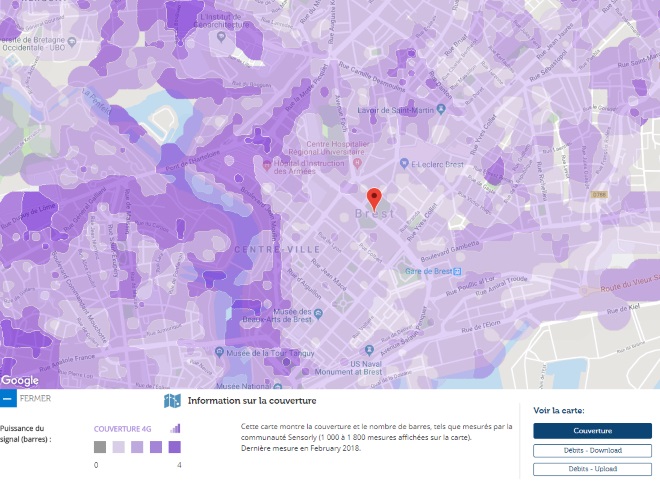Click the FERMER label to close the legend
Screen dimensions: 660x490
click(x=36, y=400)
